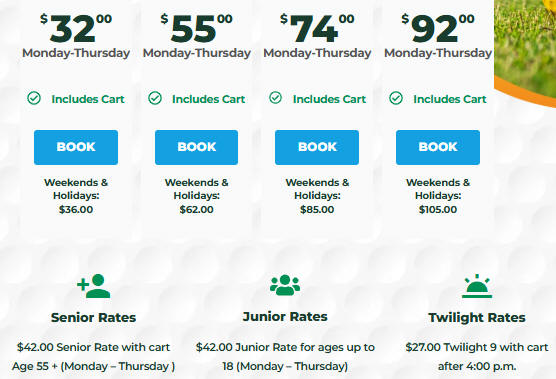This screenshot has height=379, width=556.
Task: Select the Junior Rates heading
Action: [285, 317]
